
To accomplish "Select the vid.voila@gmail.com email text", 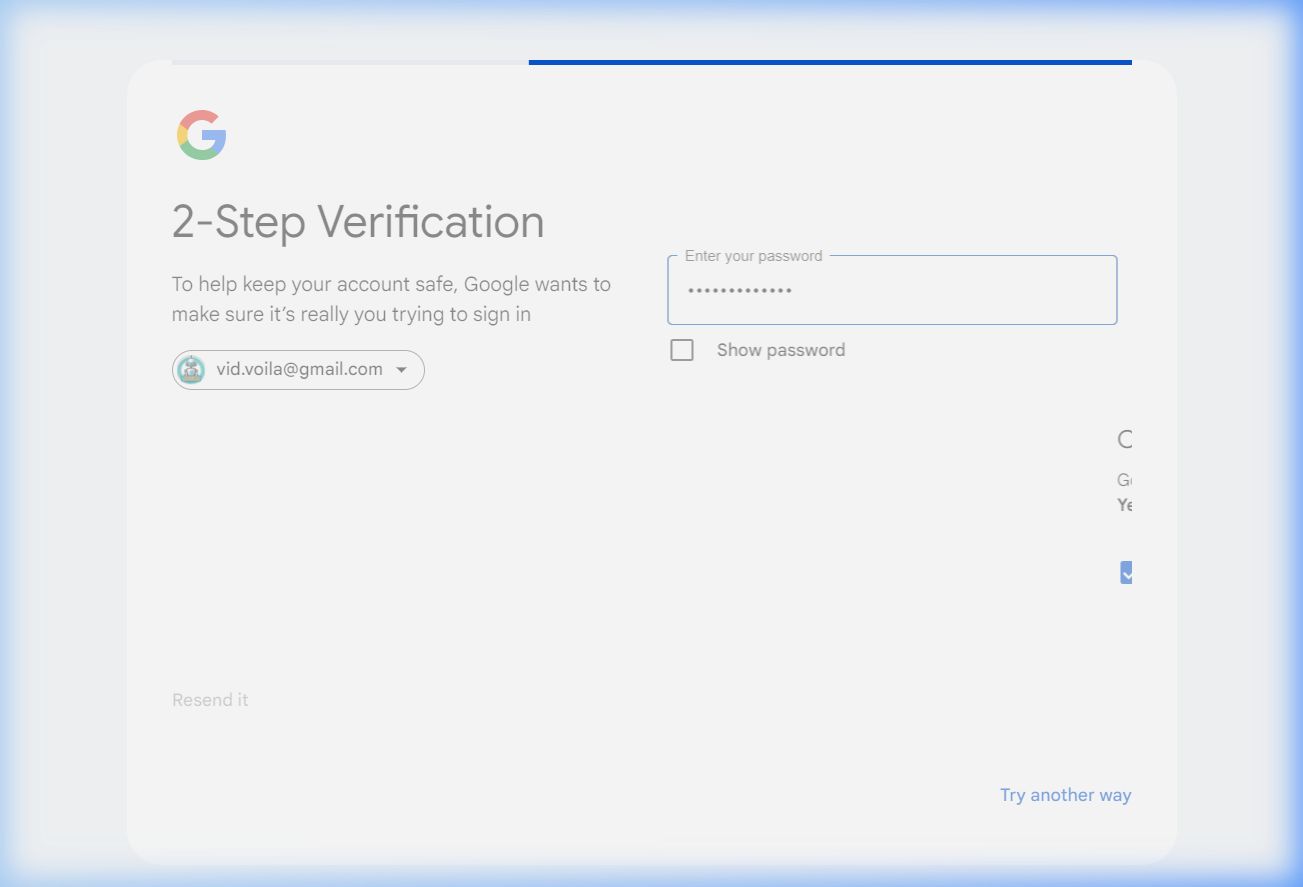I will point(299,369).
